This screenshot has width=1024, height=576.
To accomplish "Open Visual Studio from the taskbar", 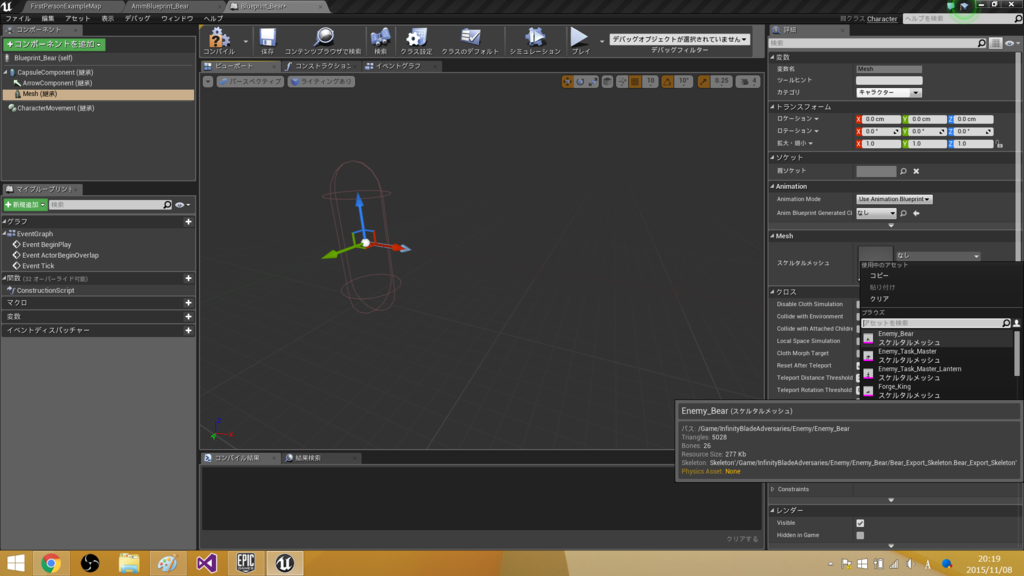I will (x=206, y=563).
